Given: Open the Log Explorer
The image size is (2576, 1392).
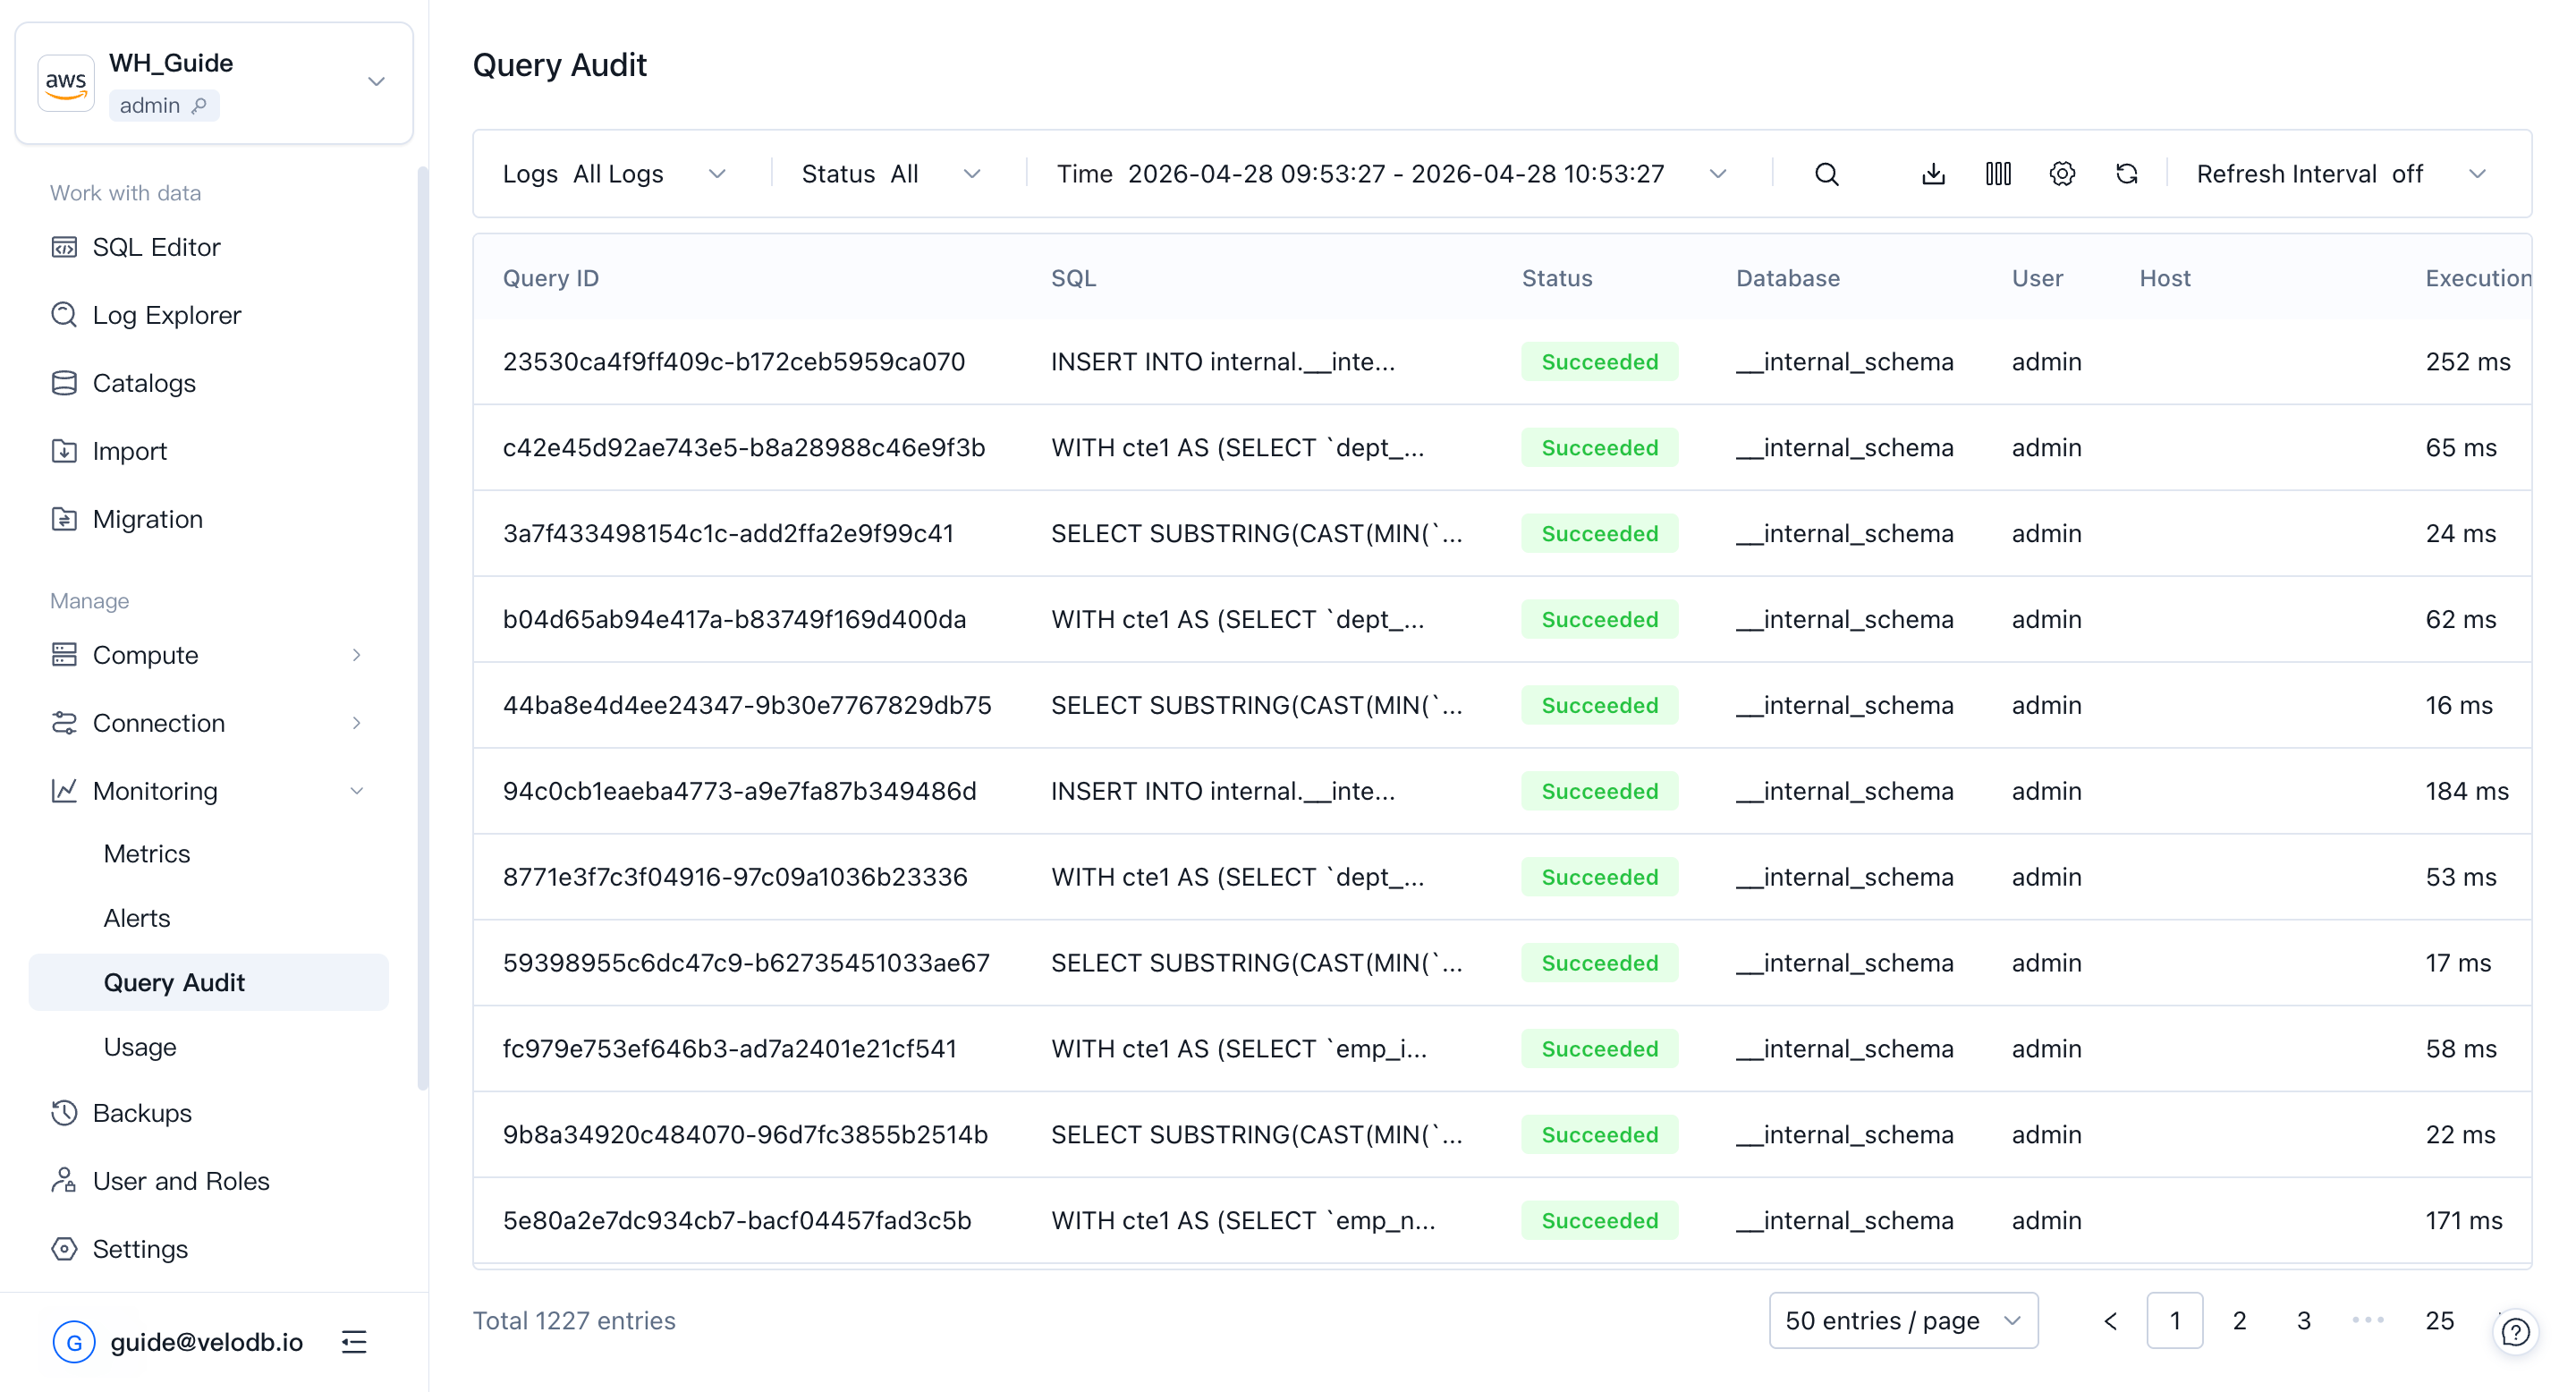Looking at the screenshot, I should (x=166, y=315).
